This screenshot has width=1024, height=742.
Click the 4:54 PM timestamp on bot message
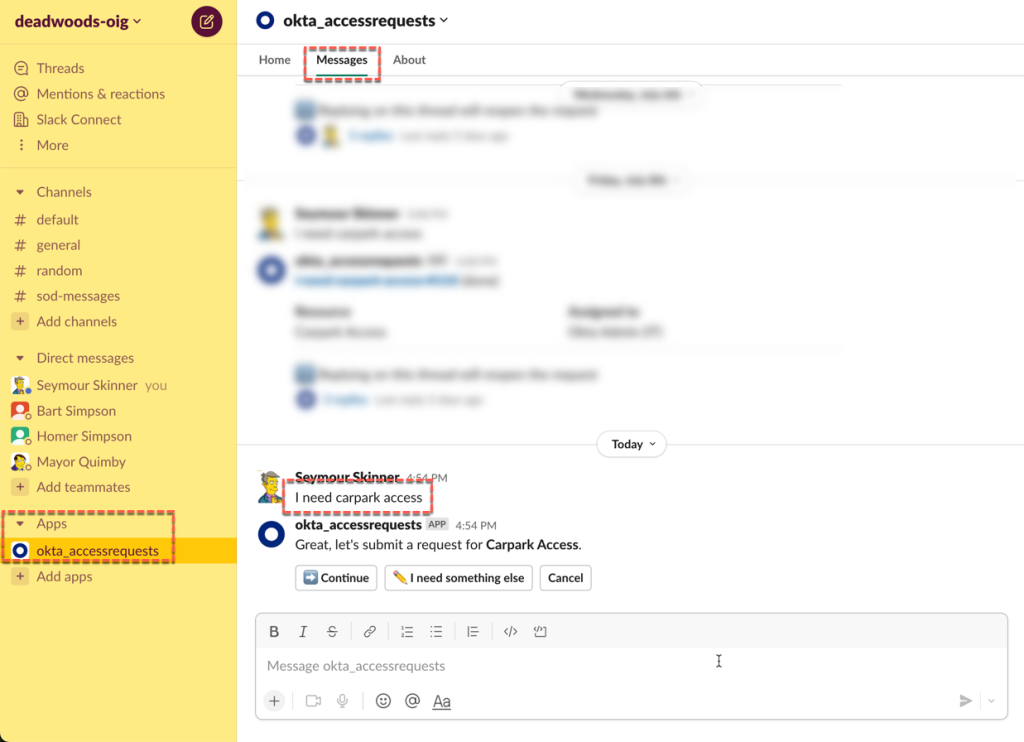click(x=476, y=526)
